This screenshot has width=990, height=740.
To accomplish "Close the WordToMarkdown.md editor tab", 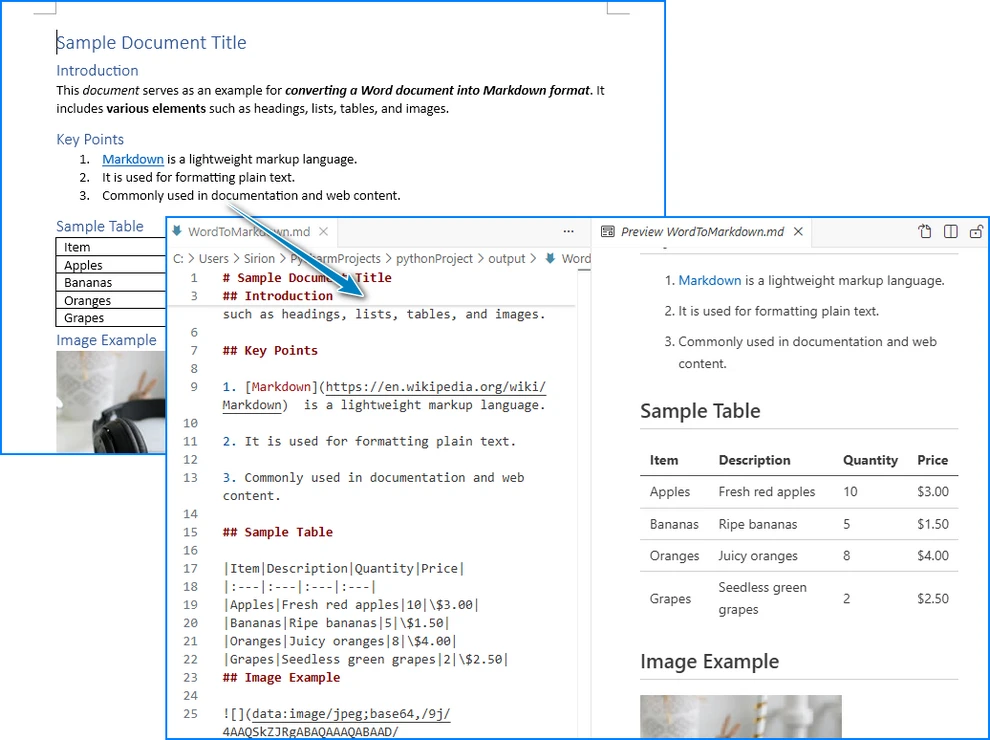I will coord(323,230).
